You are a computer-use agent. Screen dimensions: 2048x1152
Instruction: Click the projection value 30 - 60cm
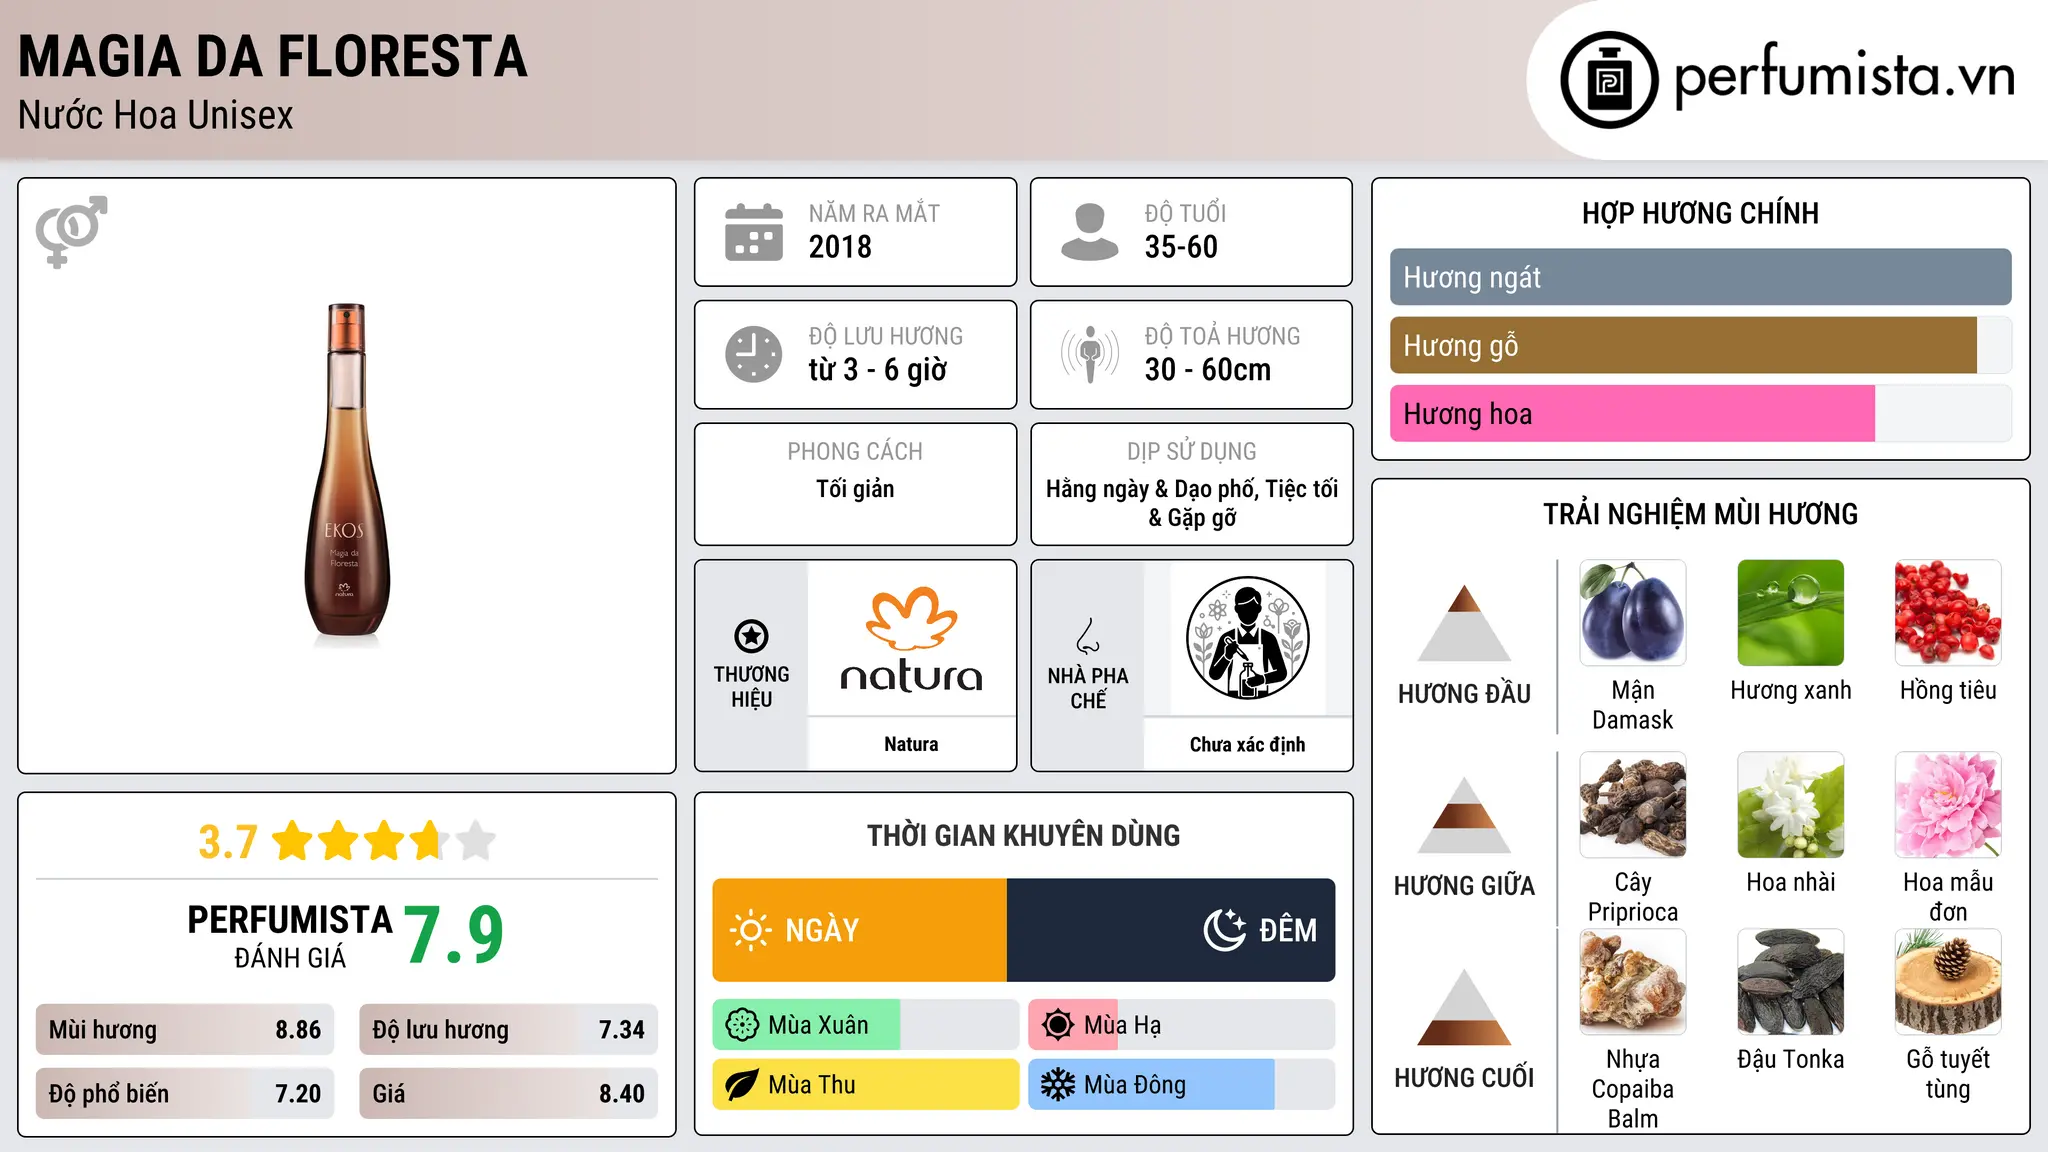click(x=1208, y=370)
